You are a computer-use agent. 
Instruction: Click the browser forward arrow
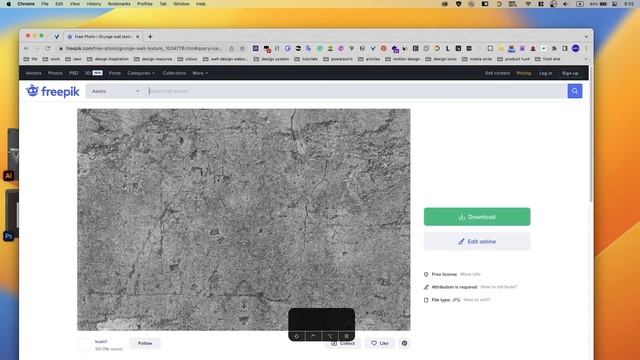tap(37, 48)
